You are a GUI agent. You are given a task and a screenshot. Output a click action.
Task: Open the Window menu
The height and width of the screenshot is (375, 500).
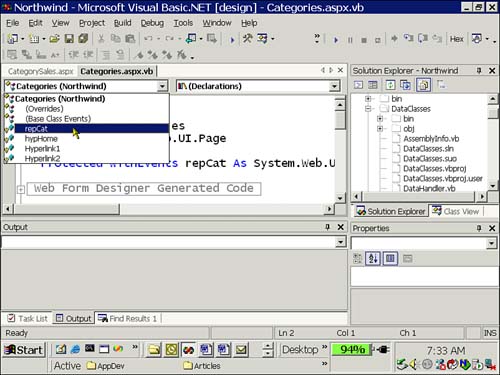[217, 23]
